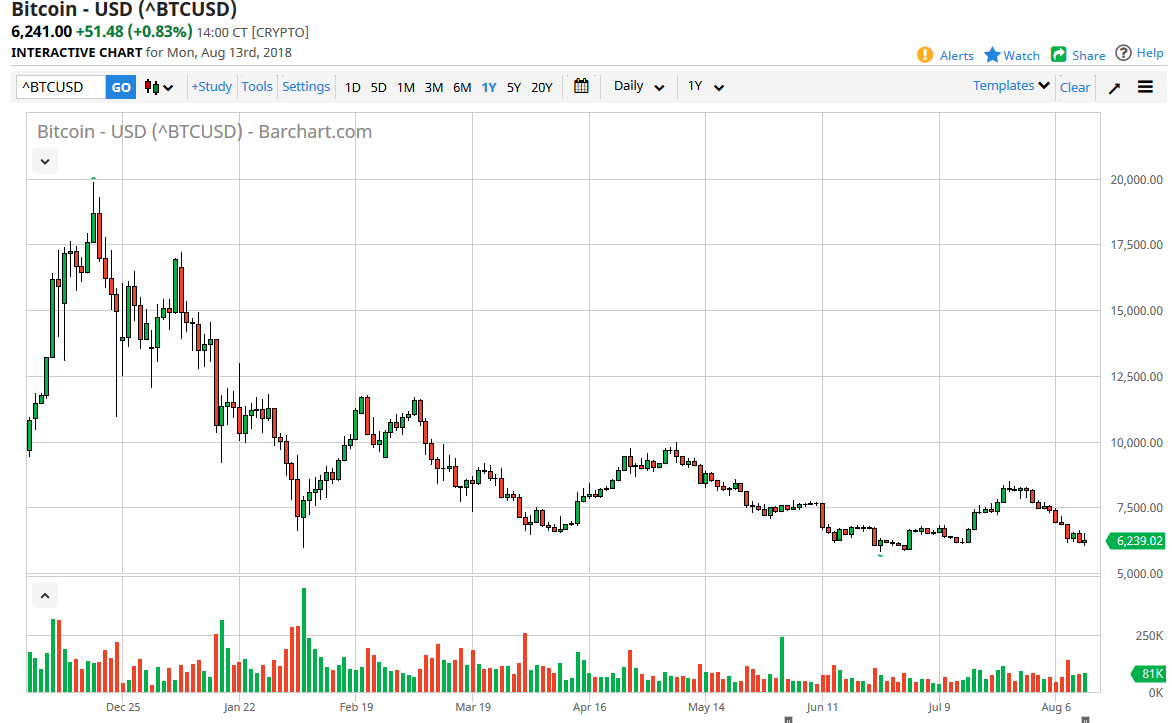Collapse the volume panel with the up chevron
This screenshot has height=723, width=1172.
[44, 594]
